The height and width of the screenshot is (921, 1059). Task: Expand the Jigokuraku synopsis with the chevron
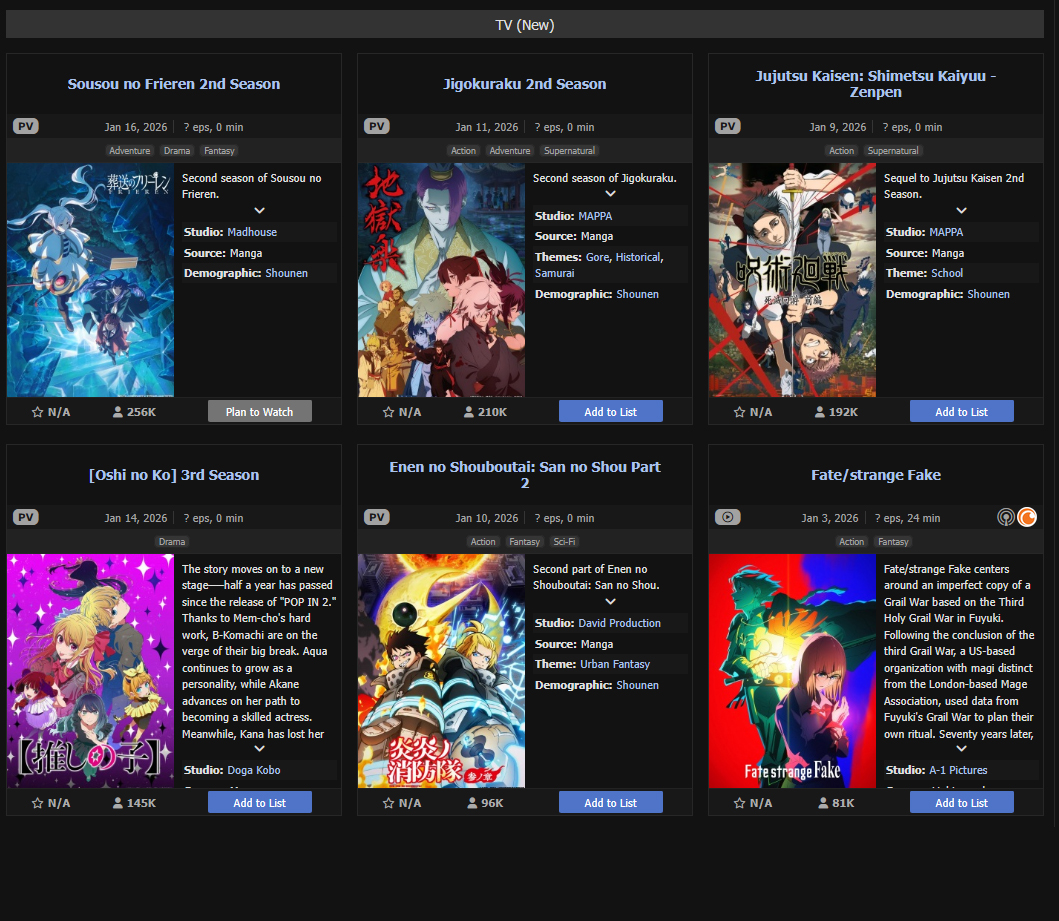click(611, 194)
